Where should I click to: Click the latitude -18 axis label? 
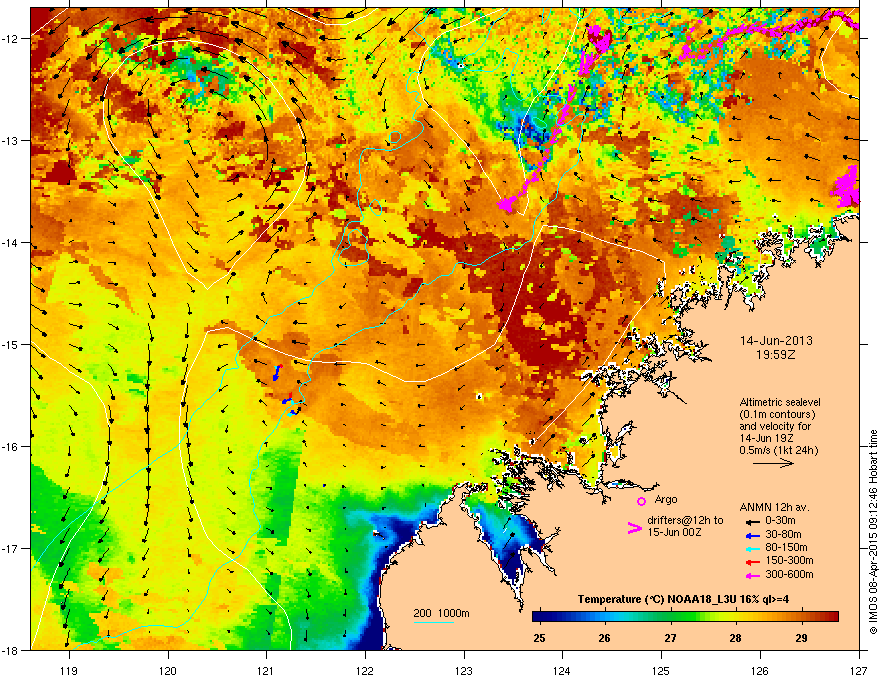[10, 650]
